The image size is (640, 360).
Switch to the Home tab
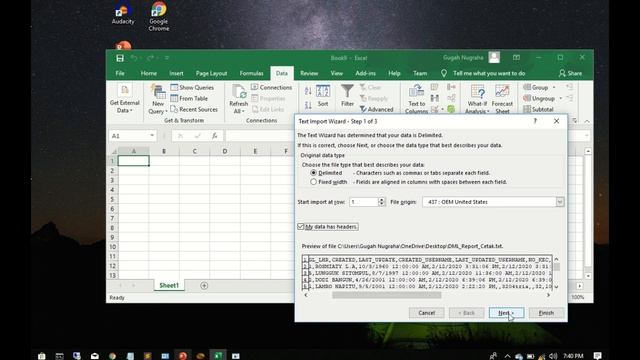[149, 73]
